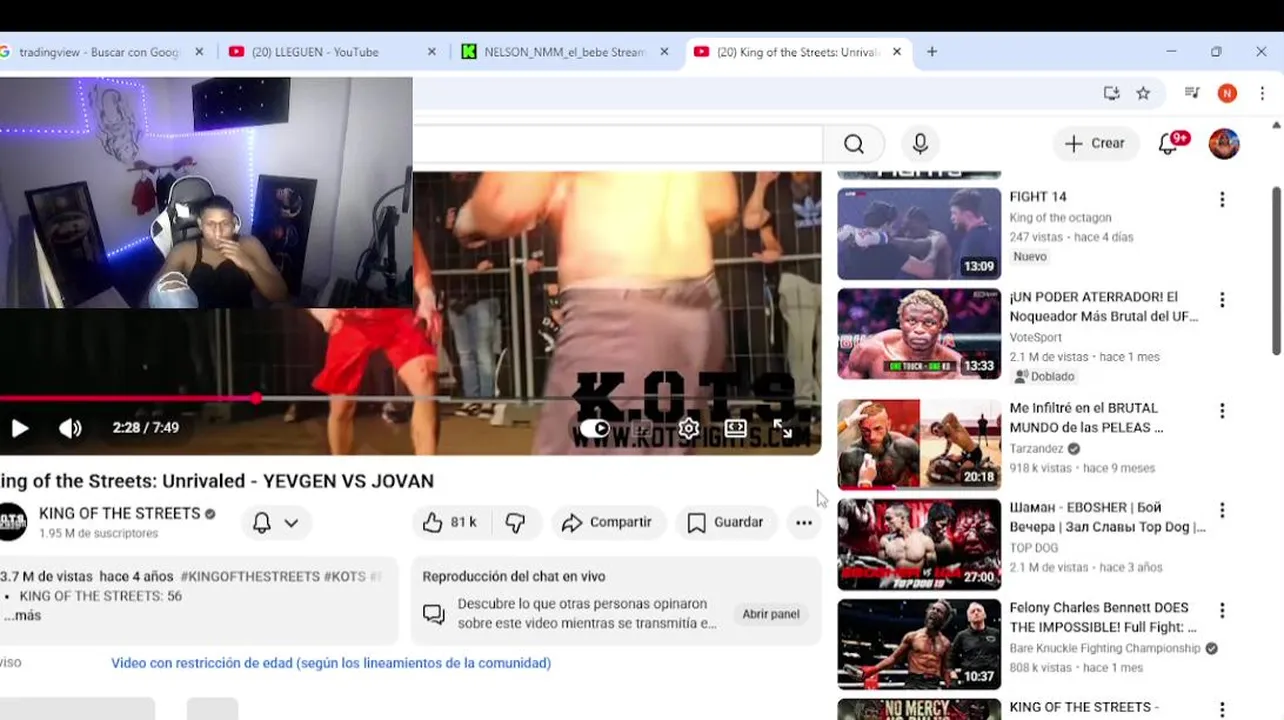Viewport: 1284px width, 720px height.
Task: Open Шаман - EBOSHER video thumbnail
Action: coord(919,544)
